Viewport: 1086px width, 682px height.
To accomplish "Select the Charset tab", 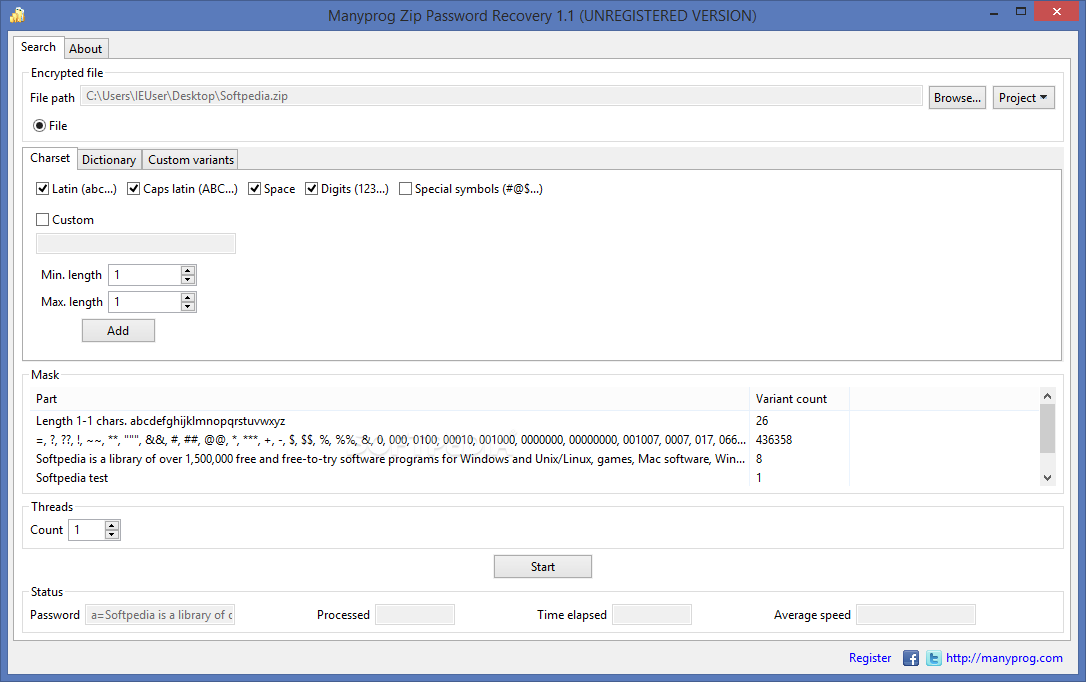I will click(50, 158).
